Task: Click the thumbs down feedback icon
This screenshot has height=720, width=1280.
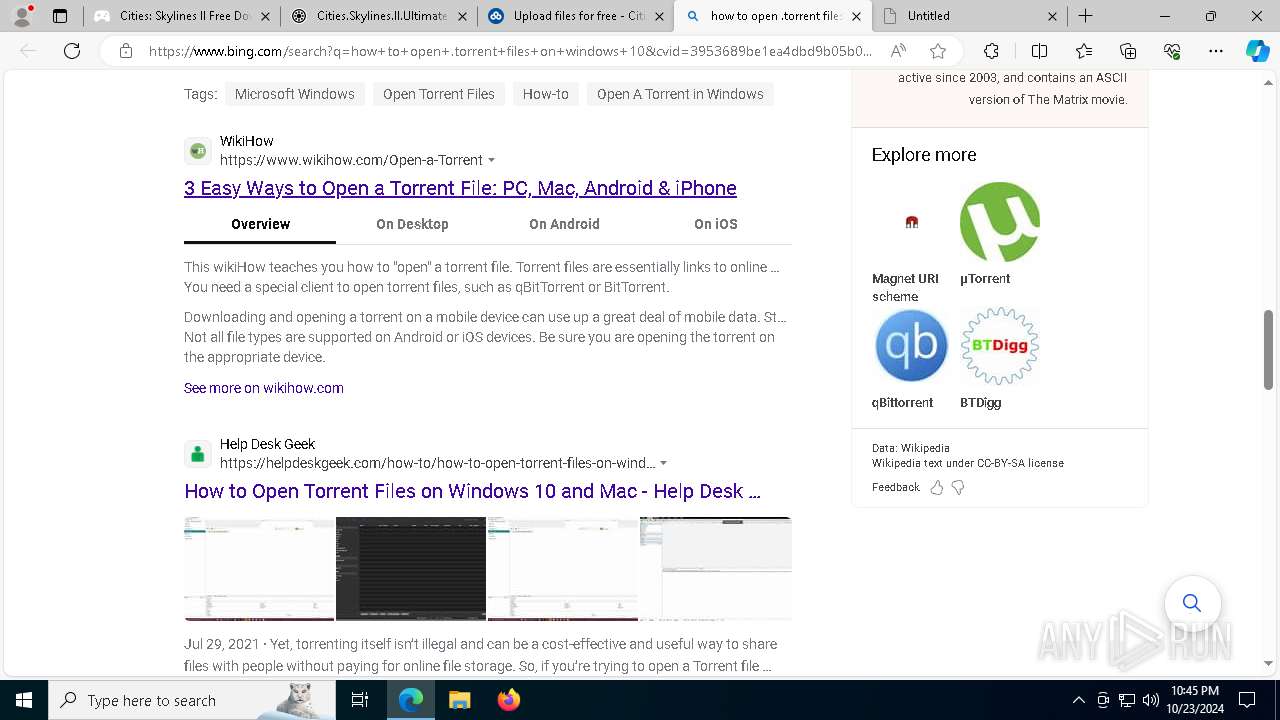Action: (x=958, y=488)
